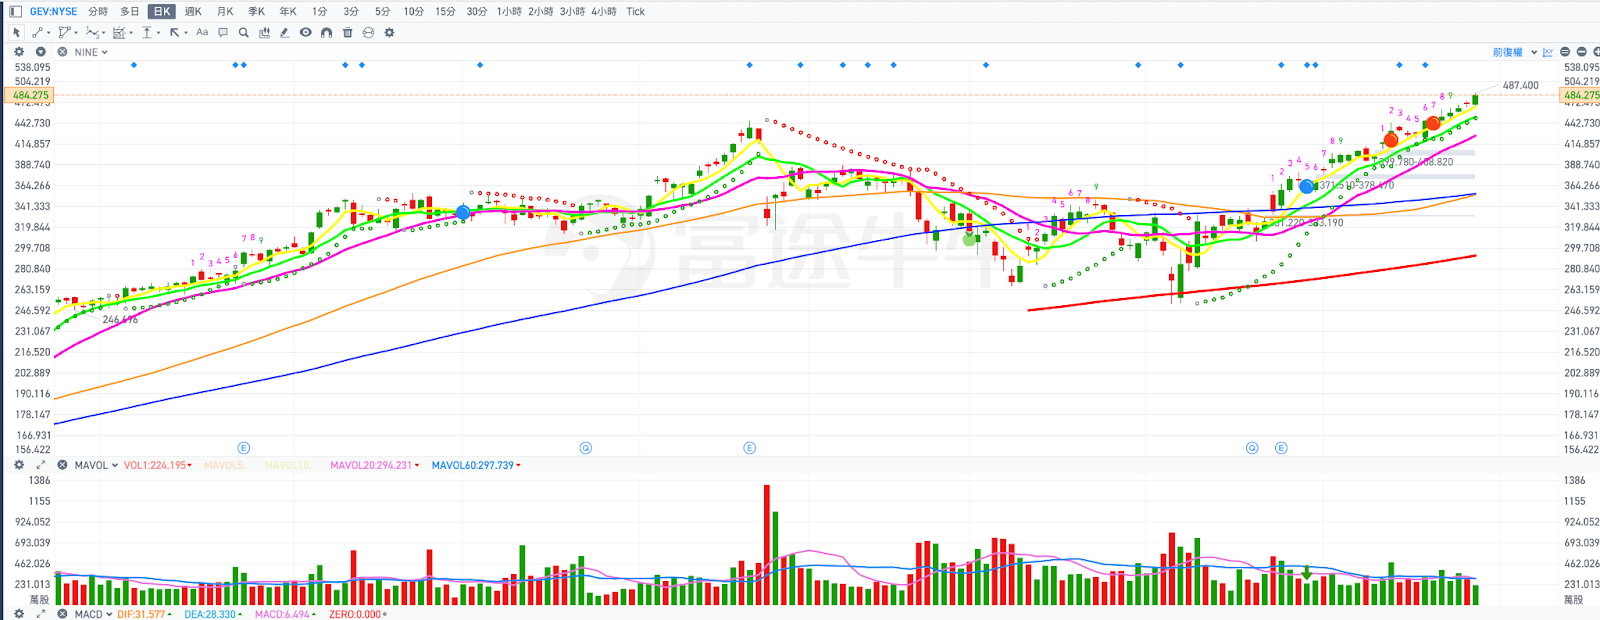Toggle drawings visibility eye icon
The width and height of the screenshot is (1600, 620).
point(305,32)
